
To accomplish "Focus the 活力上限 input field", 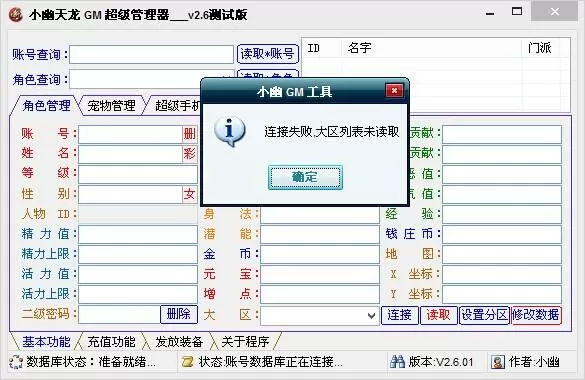I will (x=138, y=295).
